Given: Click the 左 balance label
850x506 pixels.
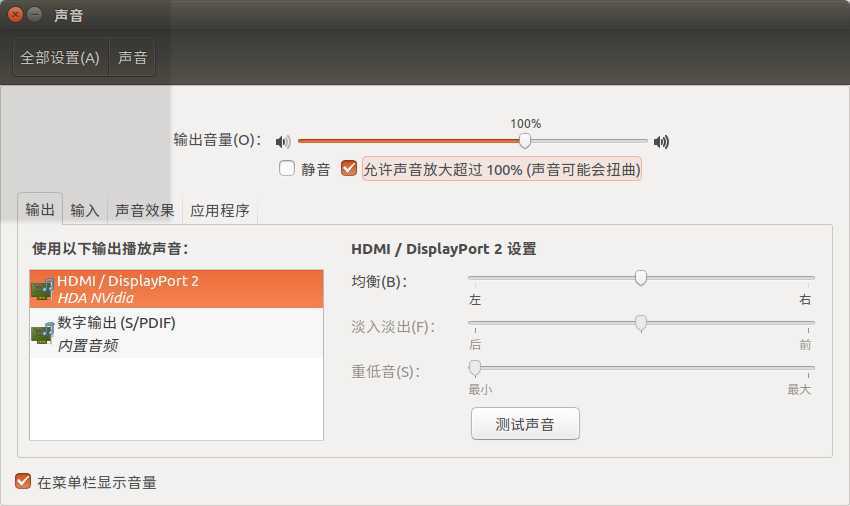Looking at the screenshot, I should point(475,299).
